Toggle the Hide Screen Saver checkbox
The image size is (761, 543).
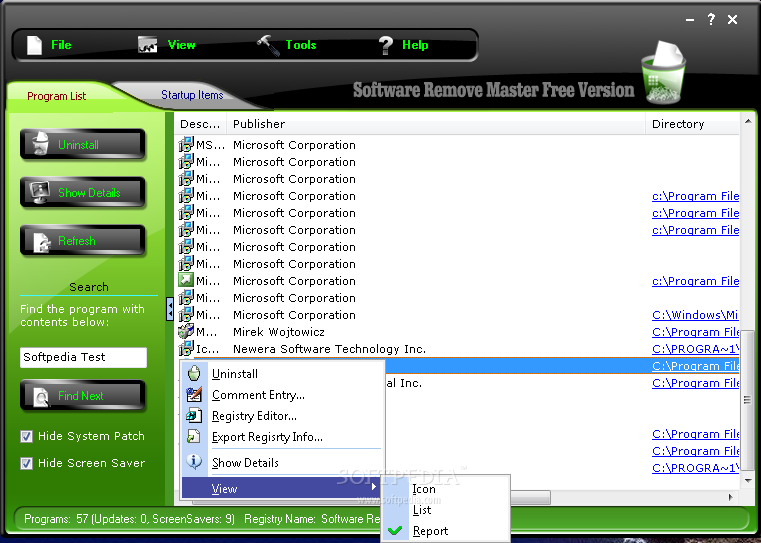(x=26, y=463)
